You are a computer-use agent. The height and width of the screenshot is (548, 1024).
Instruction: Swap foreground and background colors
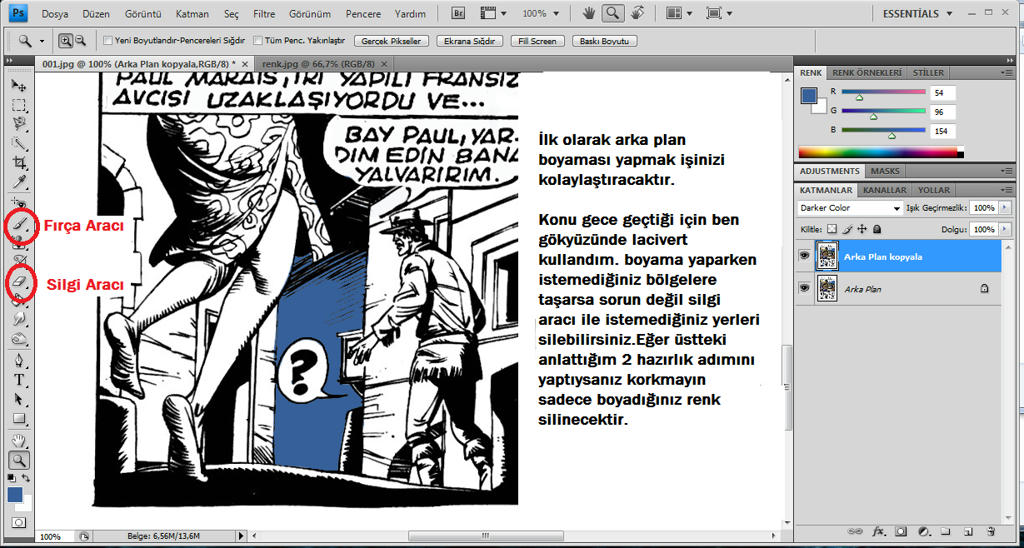[x=26, y=479]
